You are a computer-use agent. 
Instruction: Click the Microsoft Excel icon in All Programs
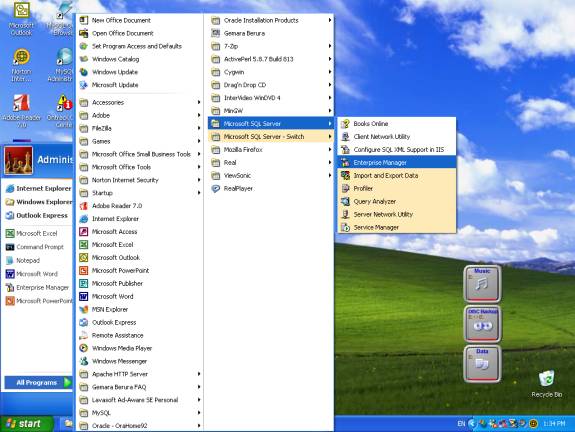click(84, 245)
